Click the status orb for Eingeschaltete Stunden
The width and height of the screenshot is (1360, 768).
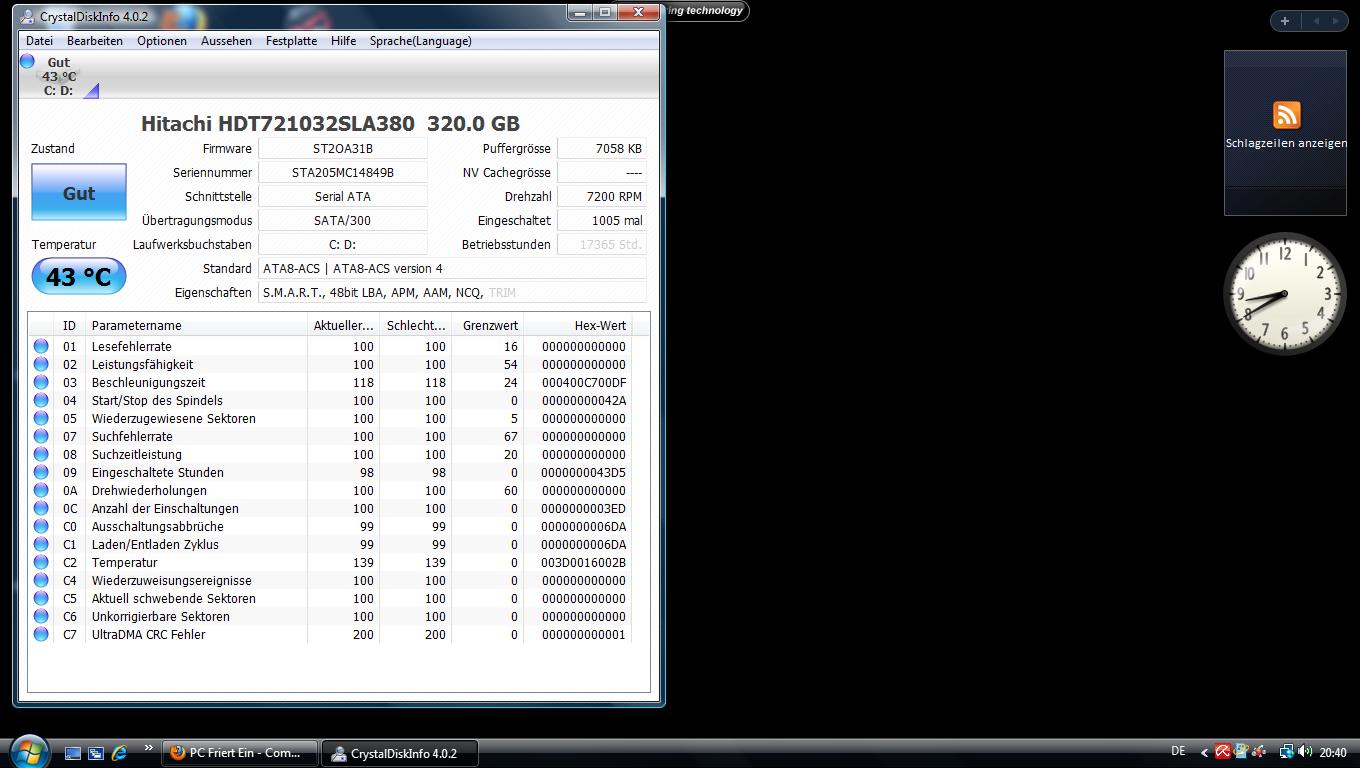pos(41,472)
